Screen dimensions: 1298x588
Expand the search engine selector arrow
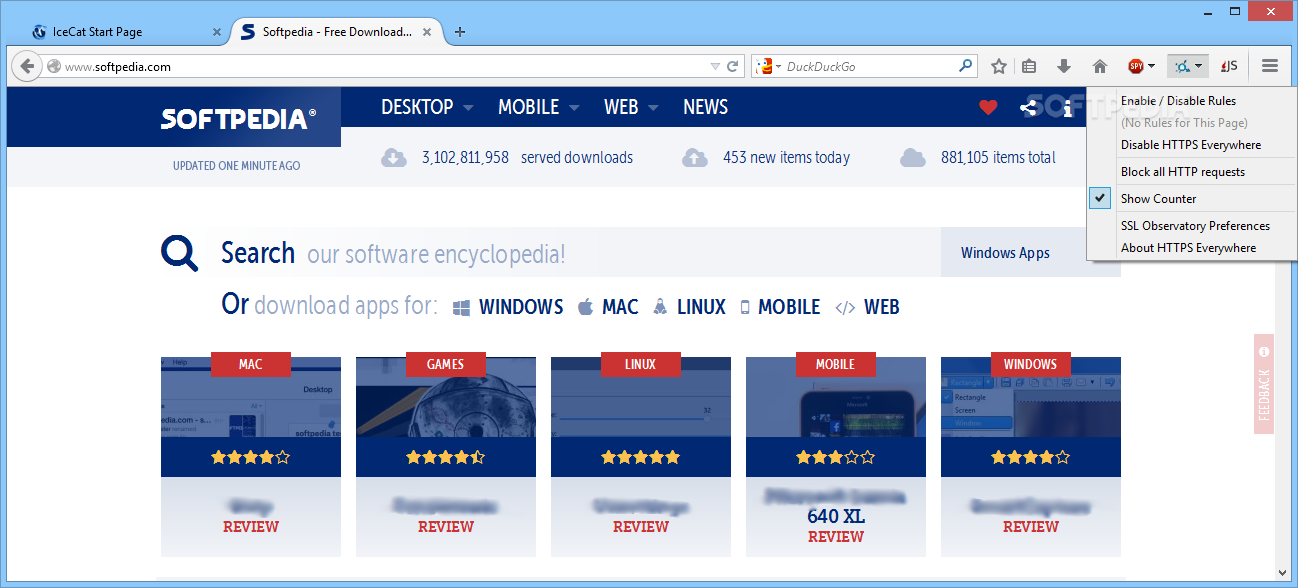(x=778, y=67)
